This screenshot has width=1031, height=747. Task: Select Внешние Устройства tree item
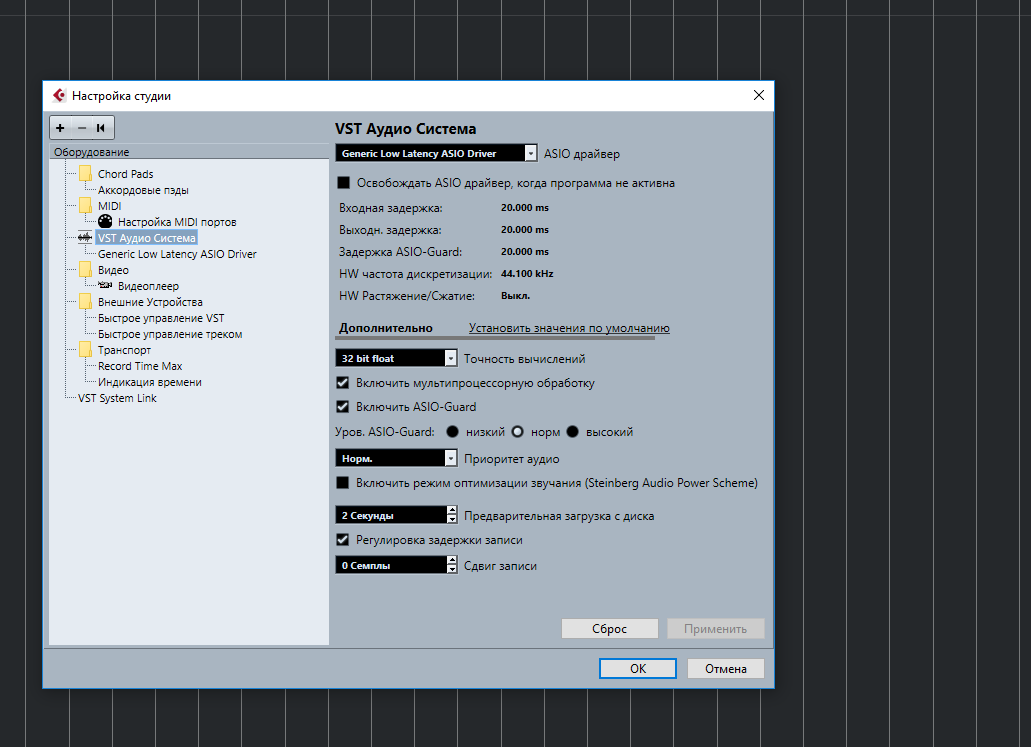[x=150, y=302]
